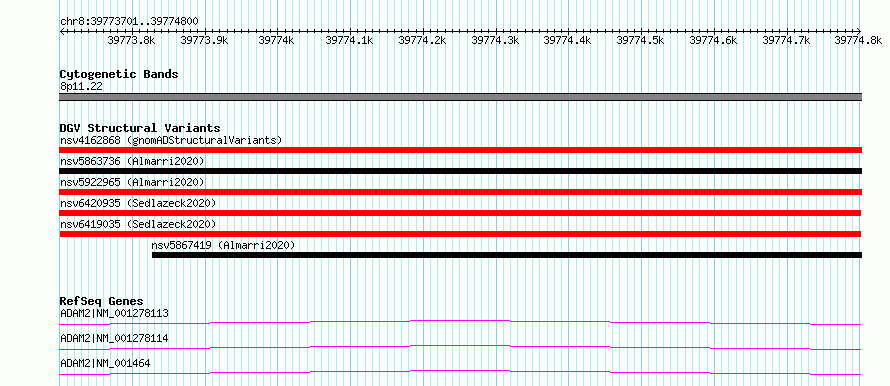Viewport: 890px width, 386px height.
Task: Select the red bar for variant nsv6419035
Action: 460,234
